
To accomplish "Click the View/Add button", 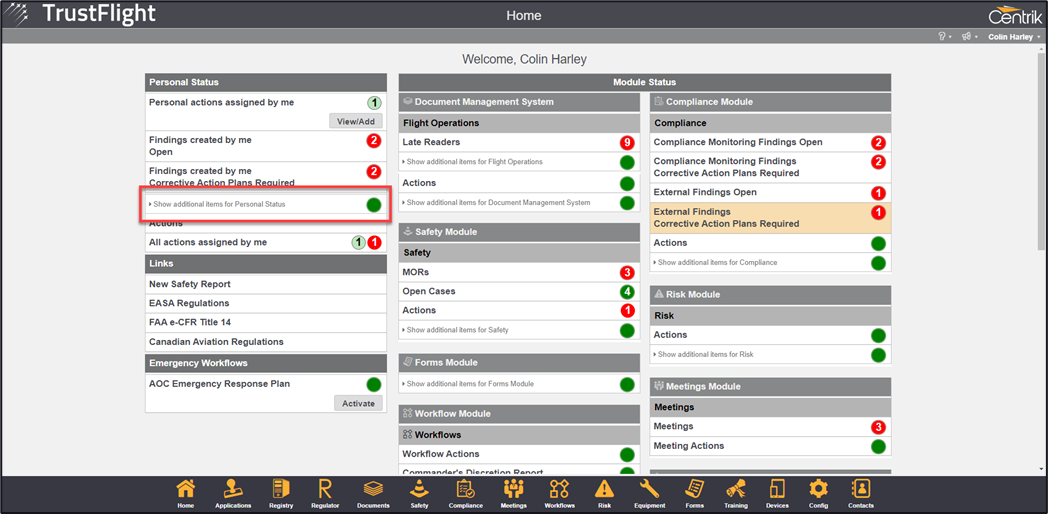I will (x=356, y=121).
